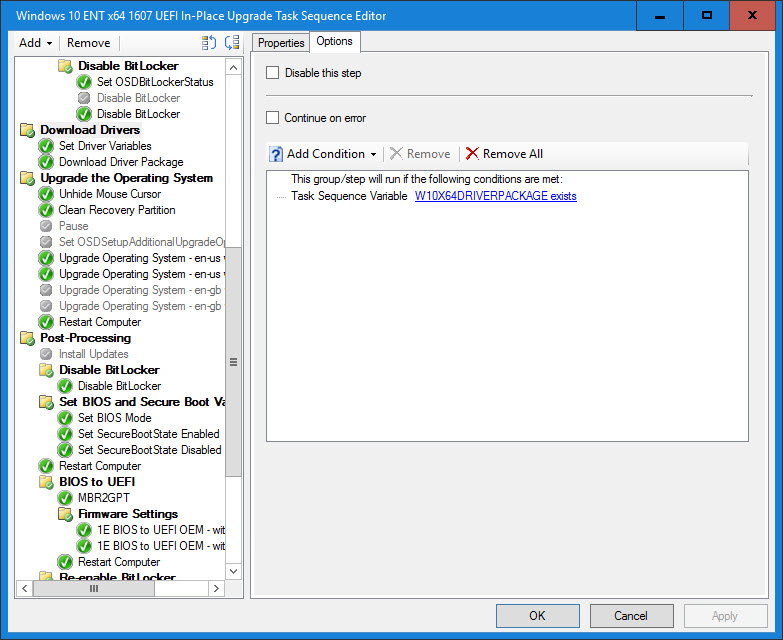Click the green check icon beside MBR2GPT

(x=65, y=498)
